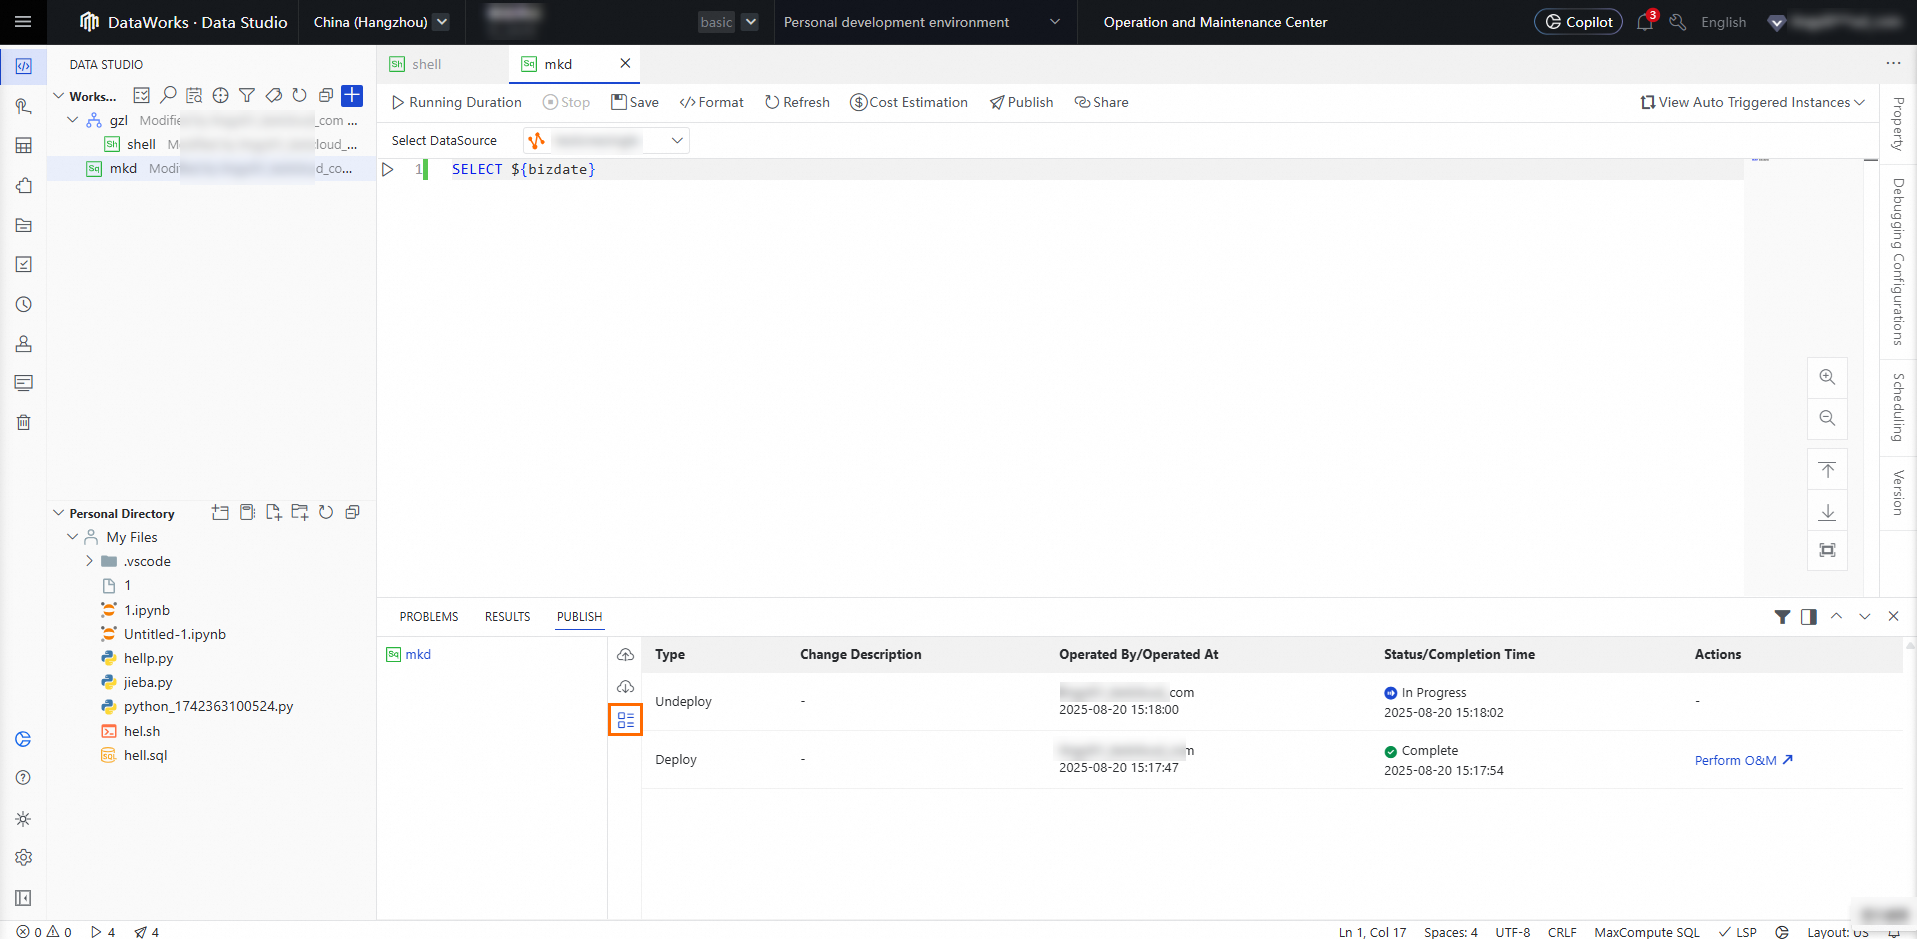Open the Debugging Configurations side tab
Screen dimensions: 1917x939
coord(1898,262)
